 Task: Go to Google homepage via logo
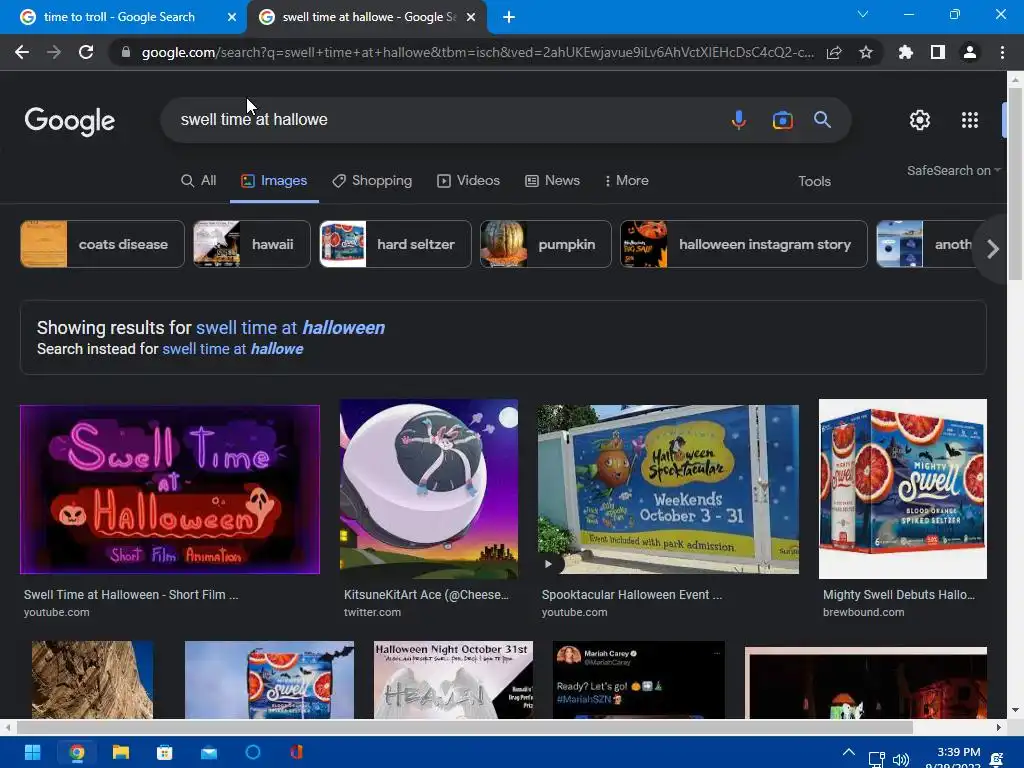70,121
